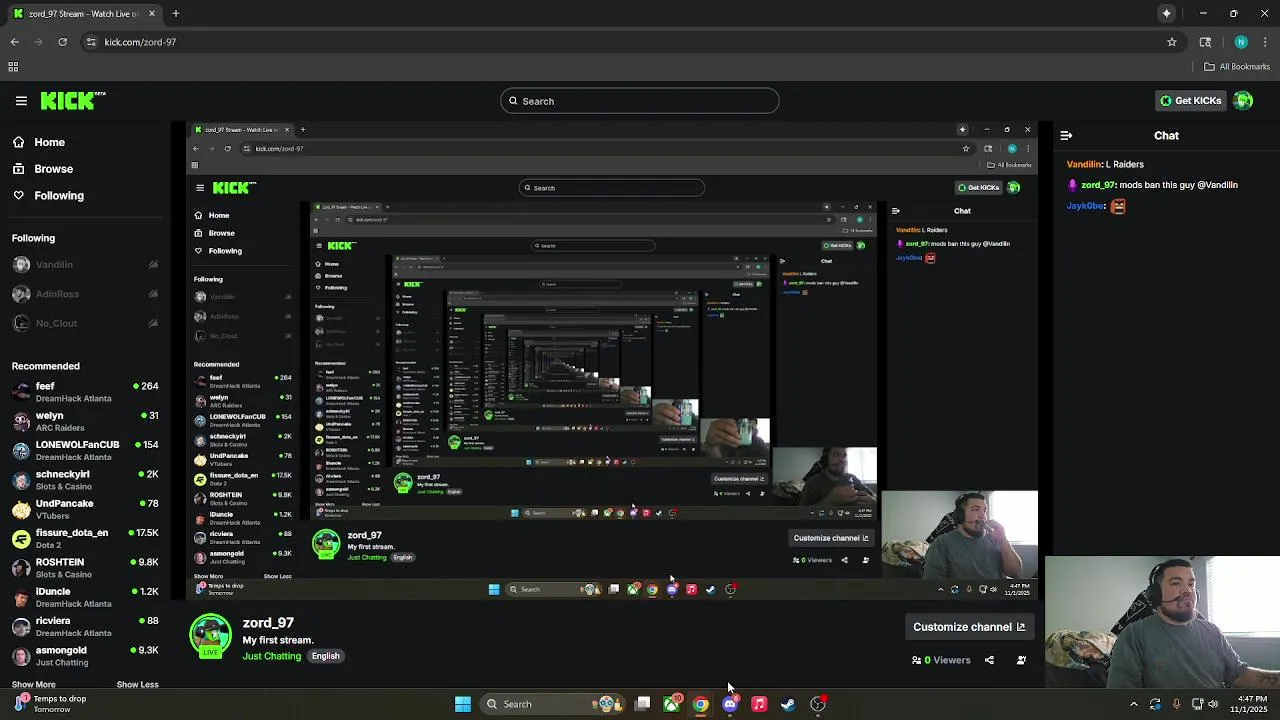Toggle notifications bell for AdinRoss in Following
1280x720 pixels.
click(153, 294)
